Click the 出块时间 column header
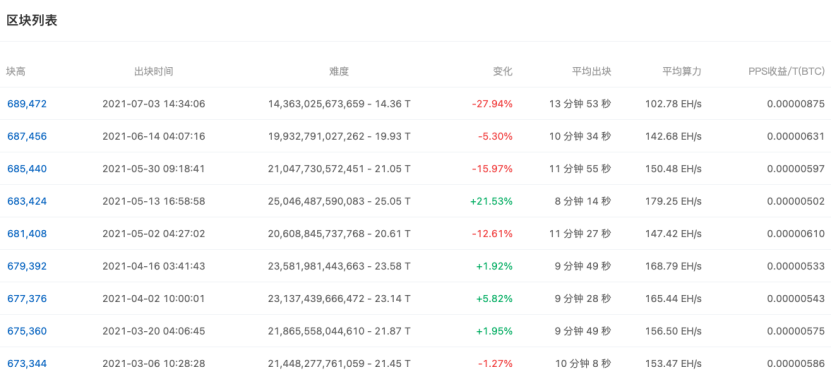831x379 pixels. 154,72
